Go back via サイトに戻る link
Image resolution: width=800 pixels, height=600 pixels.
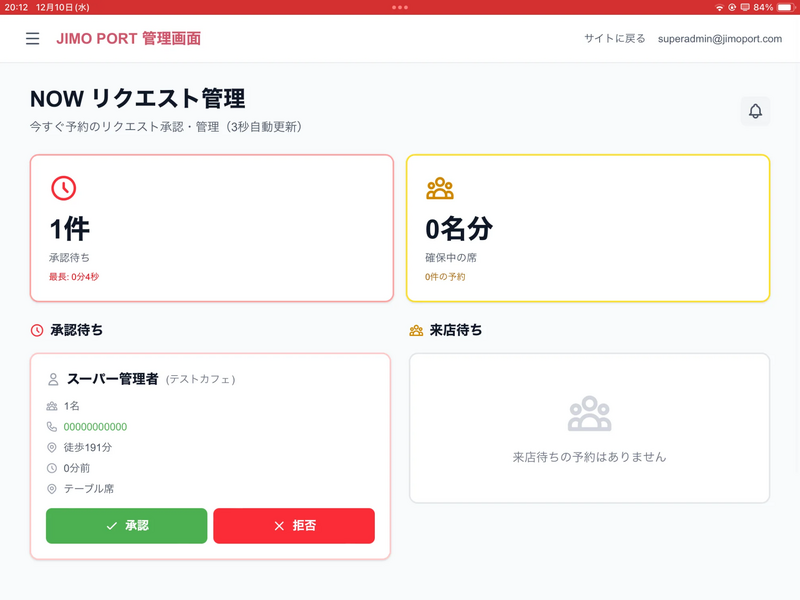click(615, 38)
